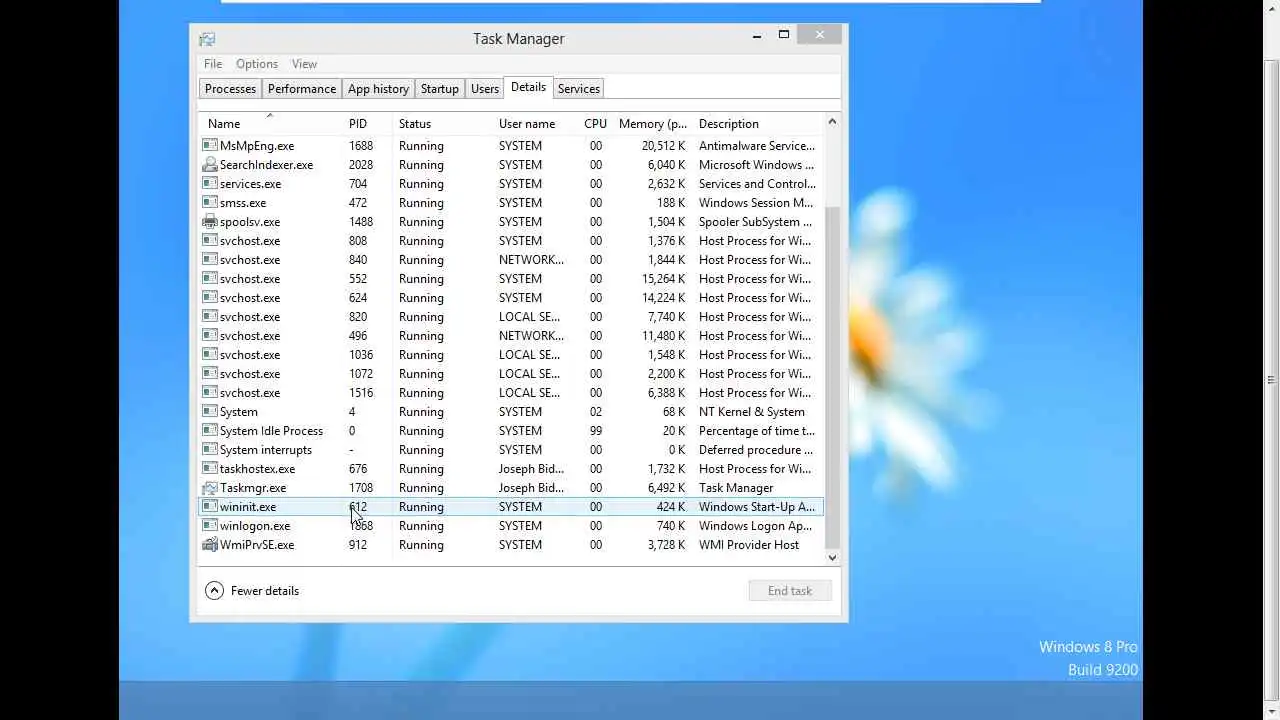Click the winlogon.exe process icon
1280x720 pixels.
click(x=210, y=525)
